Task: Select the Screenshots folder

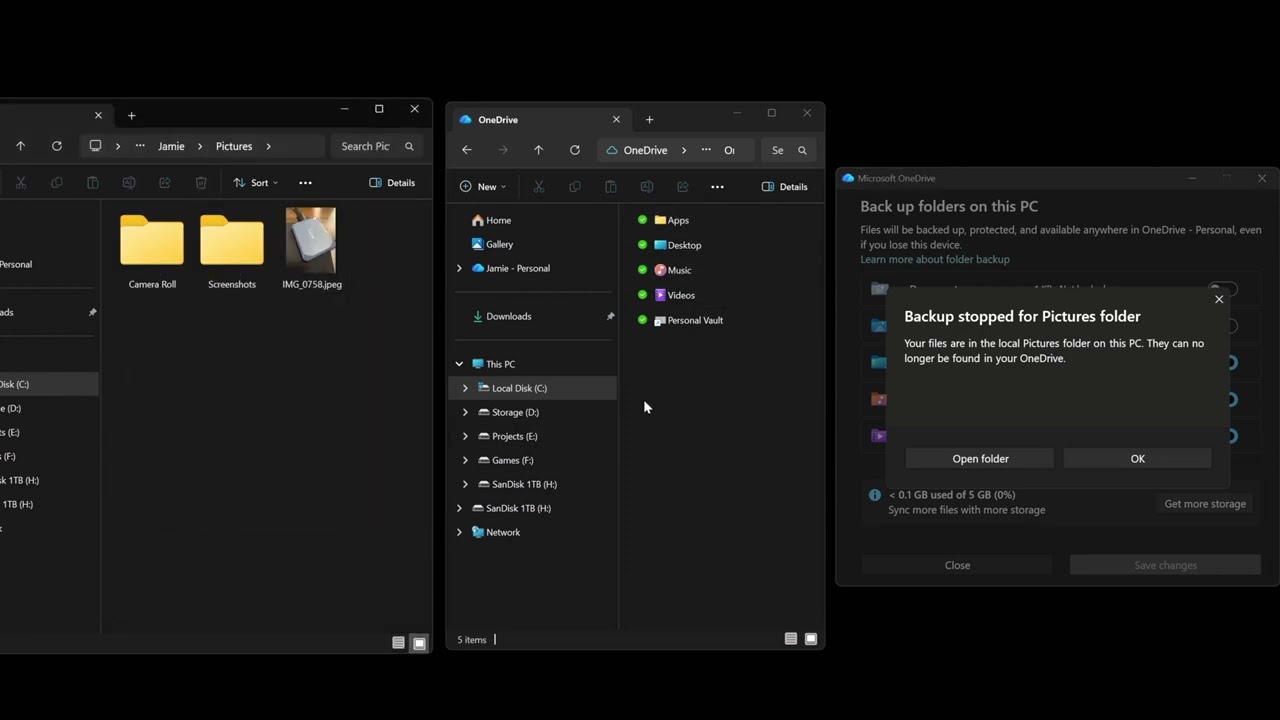Action: (x=232, y=252)
